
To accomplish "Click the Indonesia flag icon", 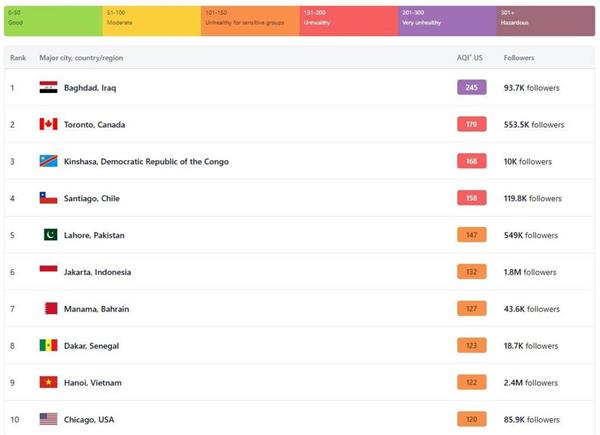I will [x=48, y=269].
